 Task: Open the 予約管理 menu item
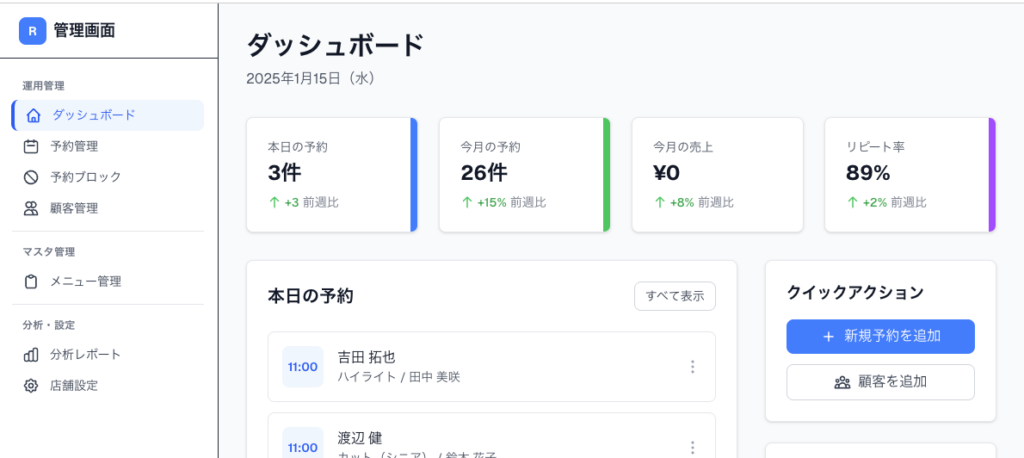pyautogui.click(x=74, y=146)
